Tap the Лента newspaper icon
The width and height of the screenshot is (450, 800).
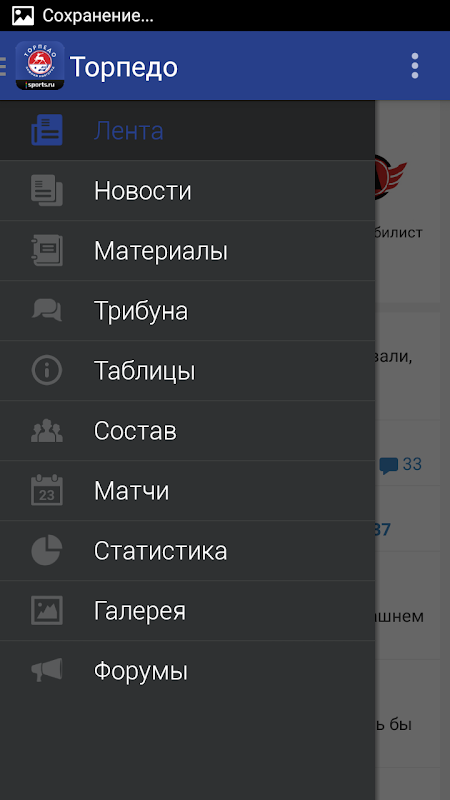pyautogui.click(x=47, y=130)
